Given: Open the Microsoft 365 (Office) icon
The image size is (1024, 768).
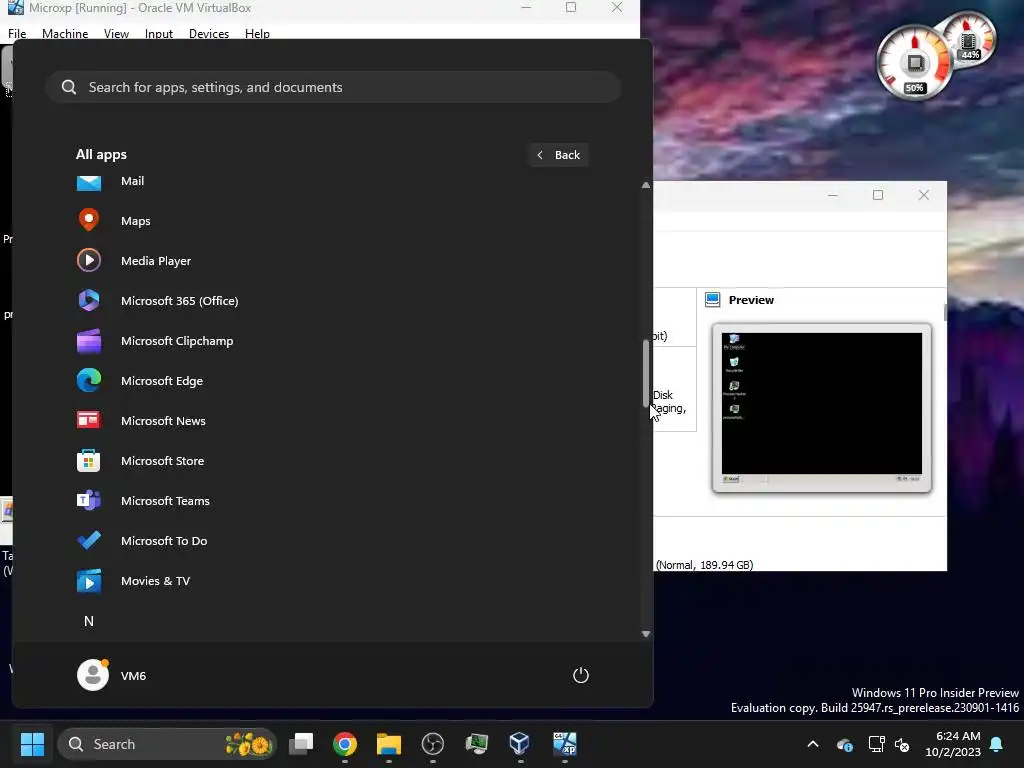Looking at the screenshot, I should pos(89,300).
